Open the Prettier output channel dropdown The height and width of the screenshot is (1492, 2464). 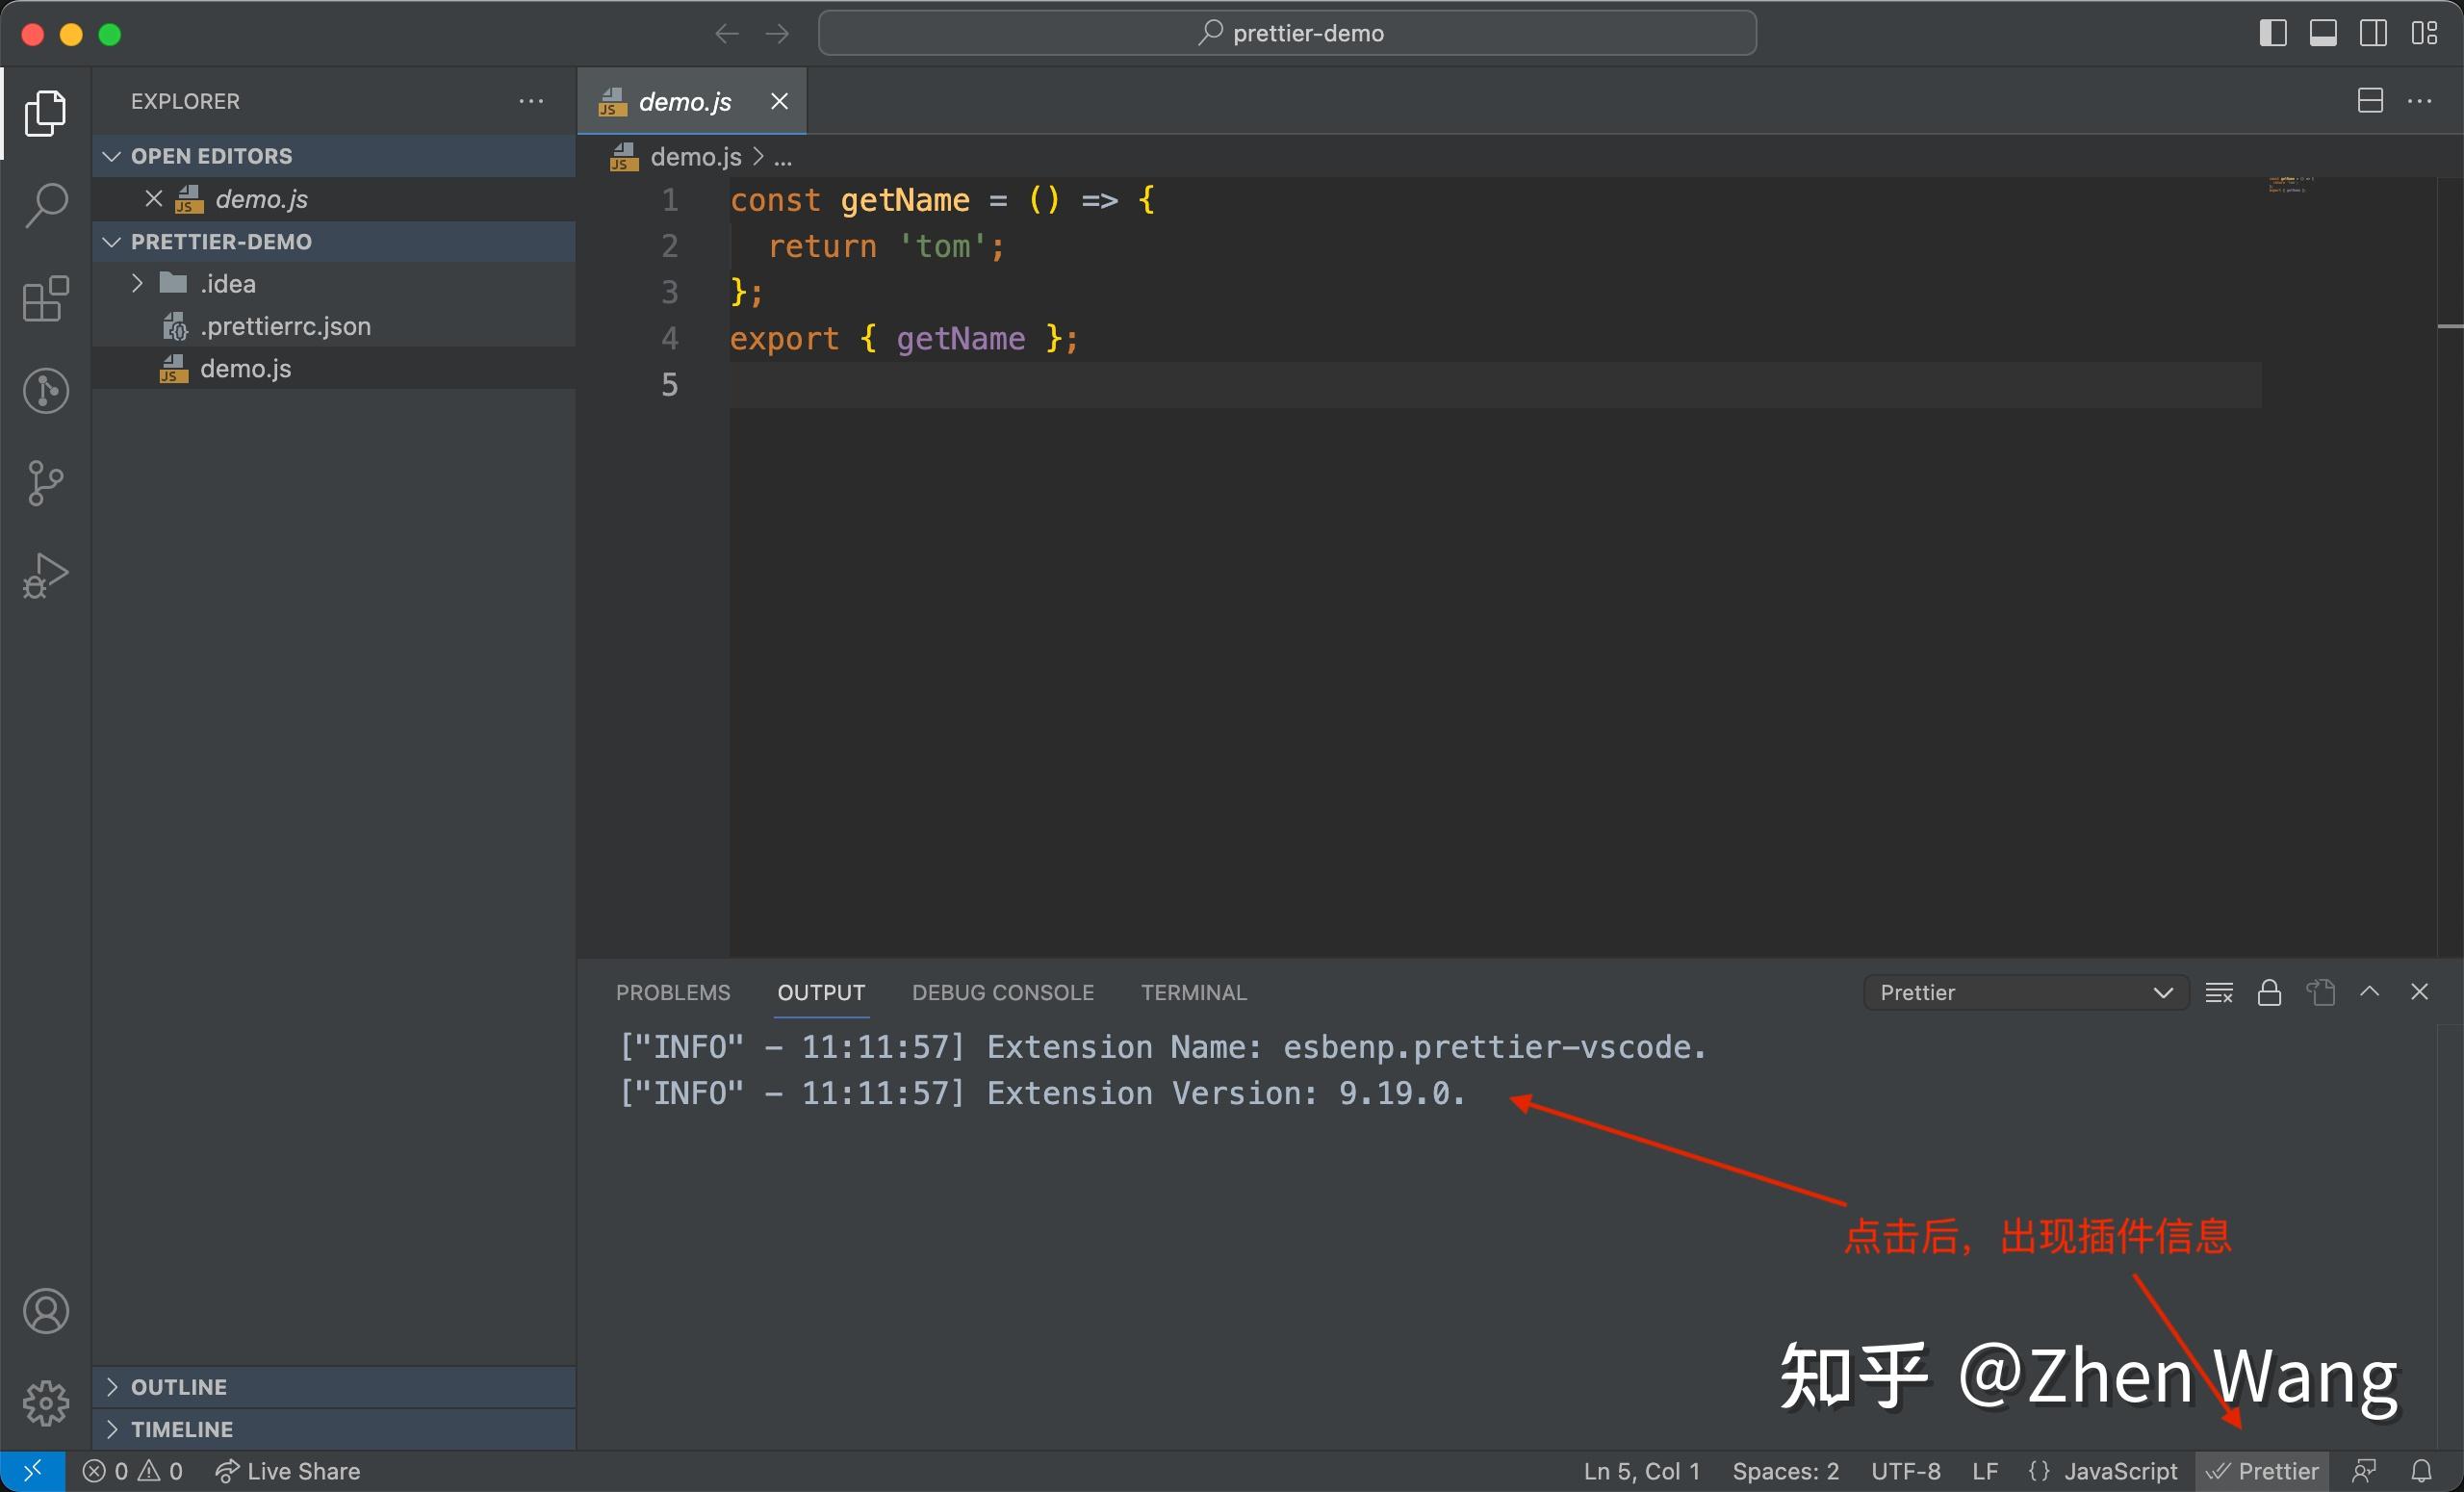(2024, 992)
